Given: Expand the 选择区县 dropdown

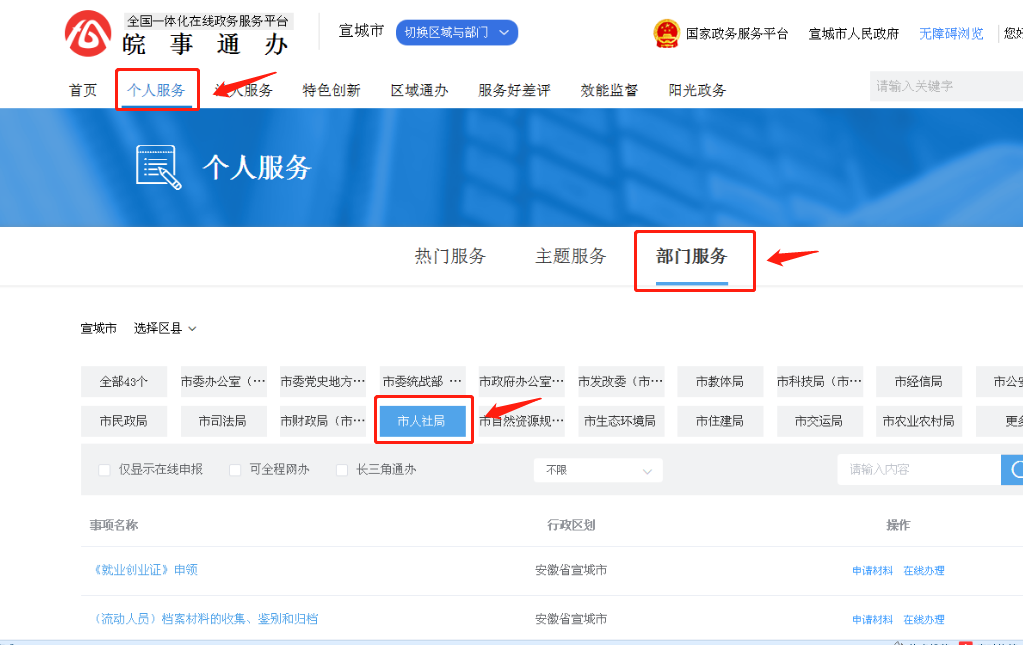Looking at the screenshot, I should click(165, 328).
